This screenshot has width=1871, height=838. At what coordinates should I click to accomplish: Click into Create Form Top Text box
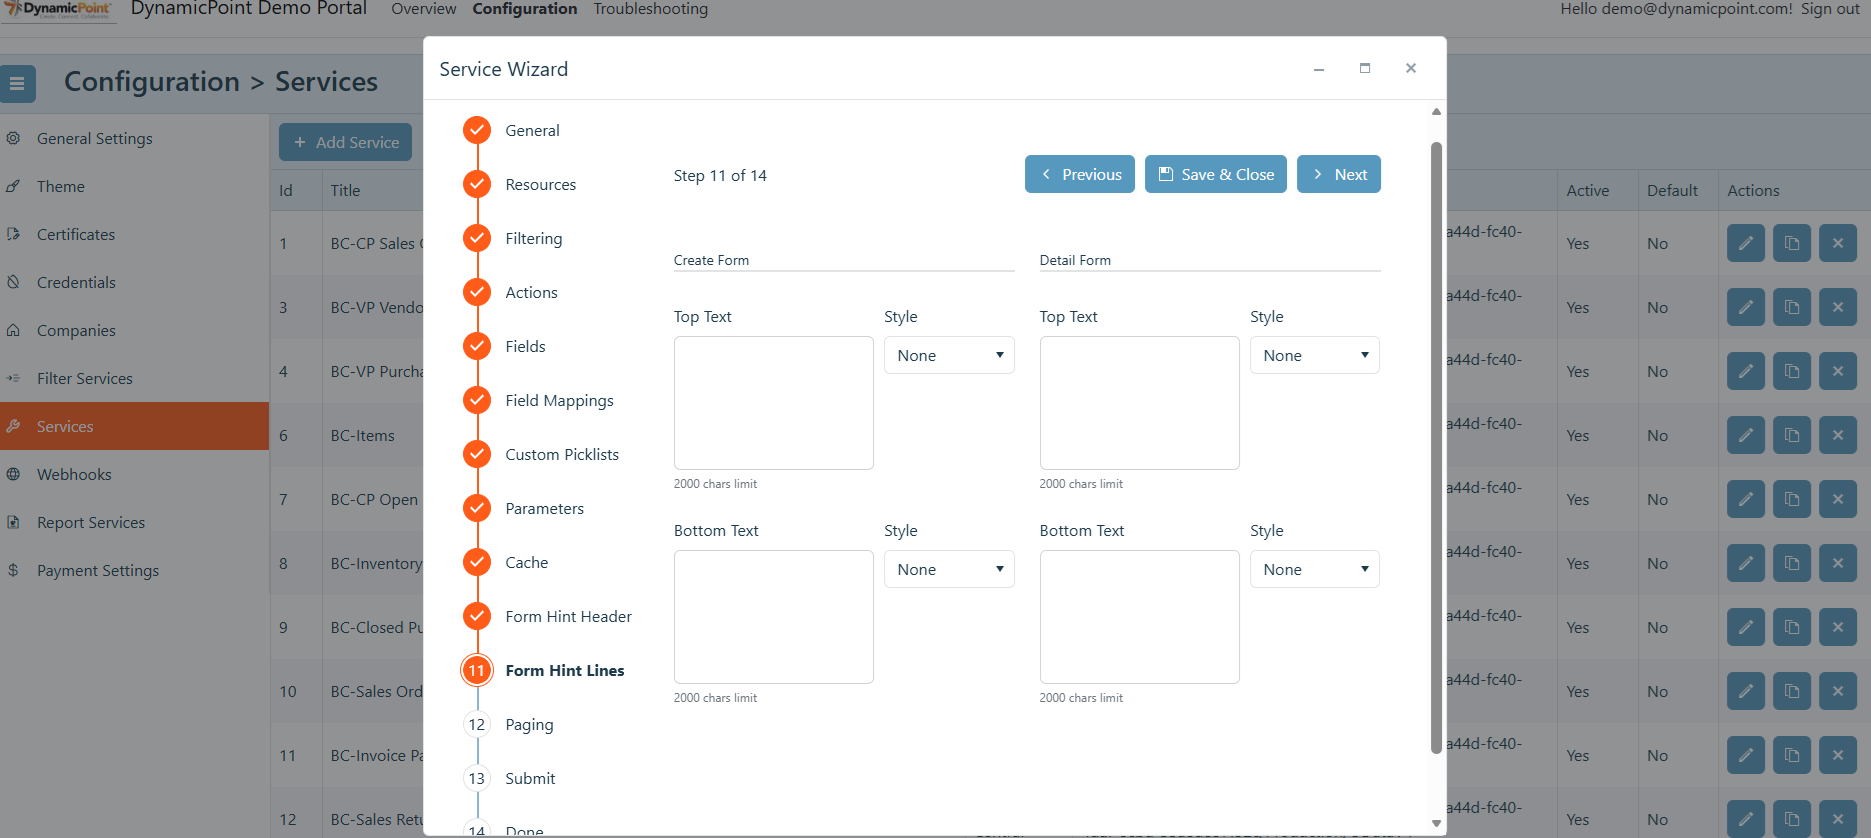(x=774, y=403)
